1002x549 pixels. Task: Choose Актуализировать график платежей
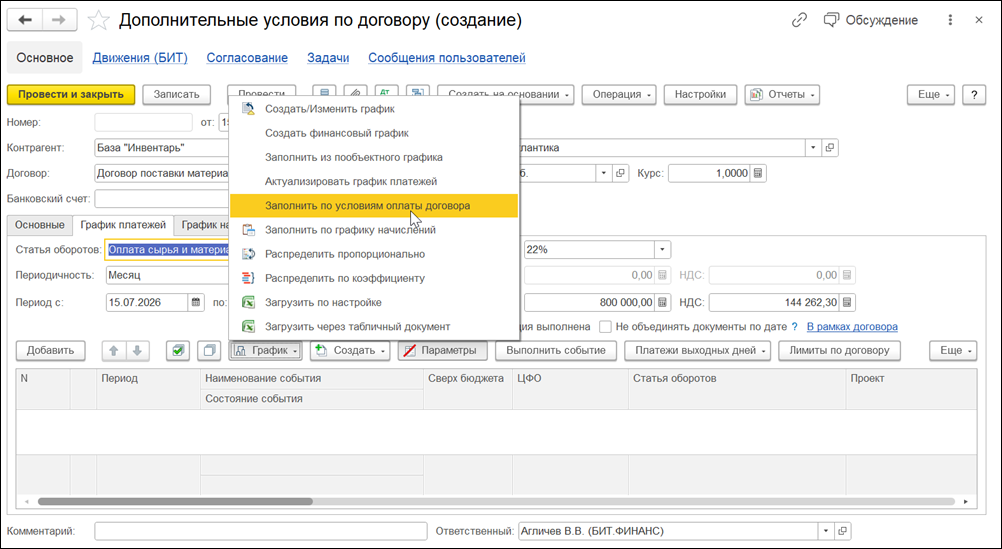[374, 182]
